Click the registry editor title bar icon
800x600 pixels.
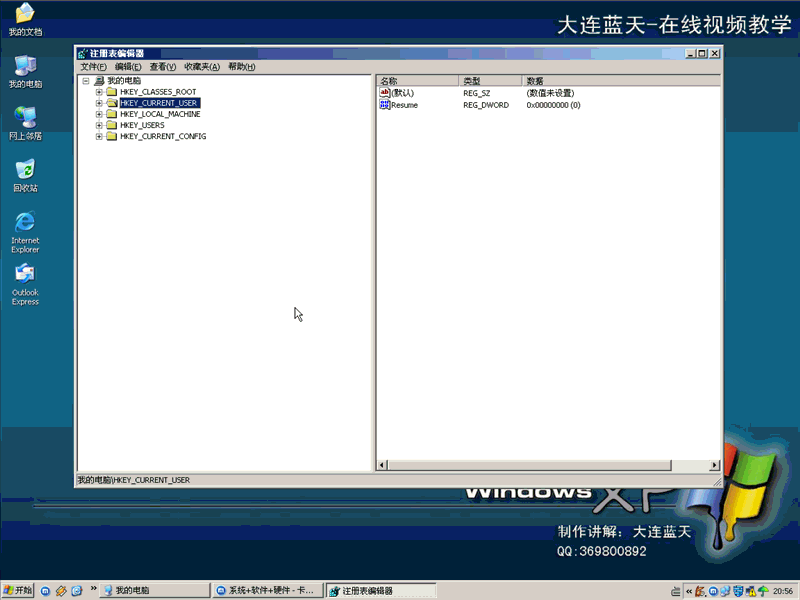tap(83, 54)
